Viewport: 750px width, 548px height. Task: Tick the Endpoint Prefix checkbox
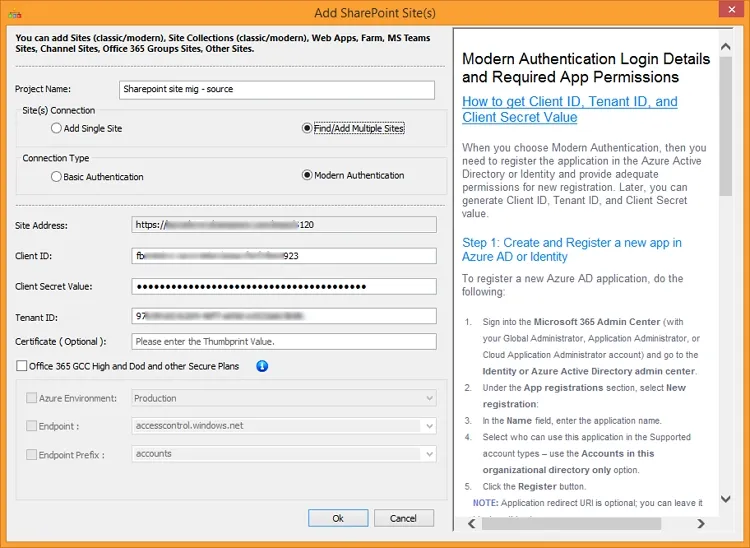coord(32,454)
